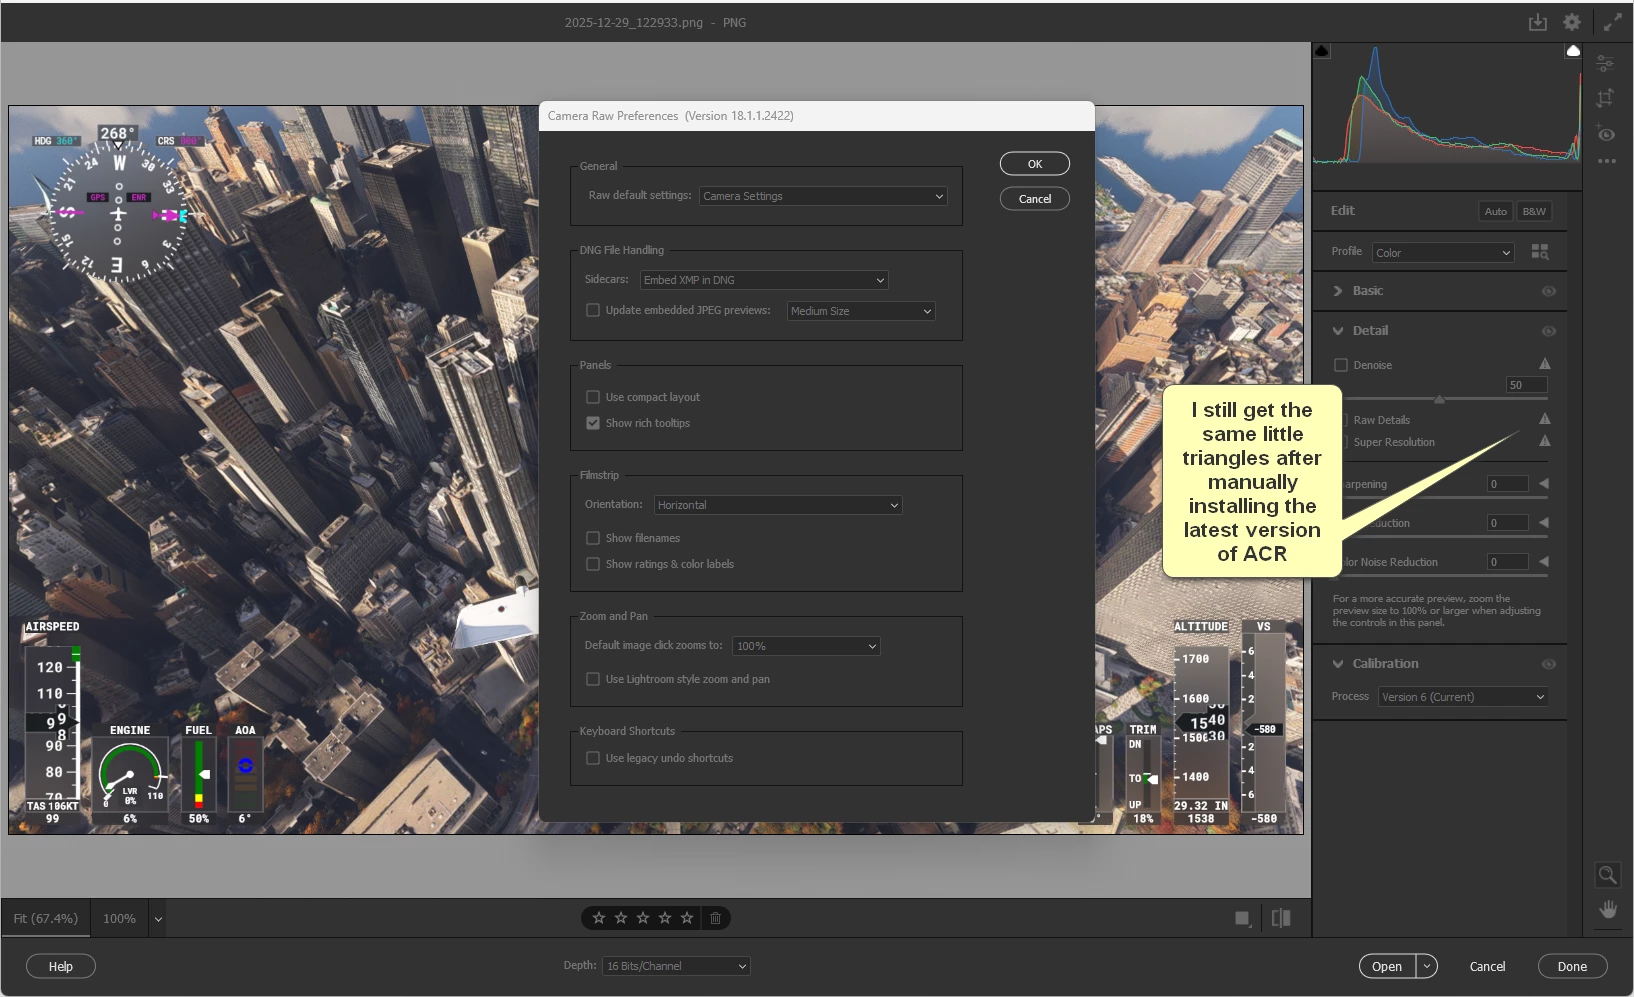Image resolution: width=1634 pixels, height=997 pixels.
Task: Open Raw default settings dropdown
Action: pos(823,196)
